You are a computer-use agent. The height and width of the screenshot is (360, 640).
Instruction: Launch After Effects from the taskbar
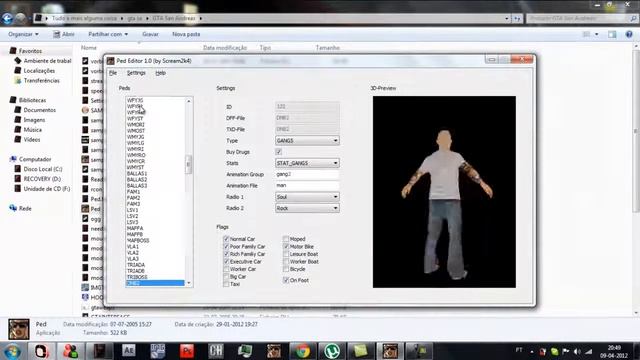pos(129,351)
